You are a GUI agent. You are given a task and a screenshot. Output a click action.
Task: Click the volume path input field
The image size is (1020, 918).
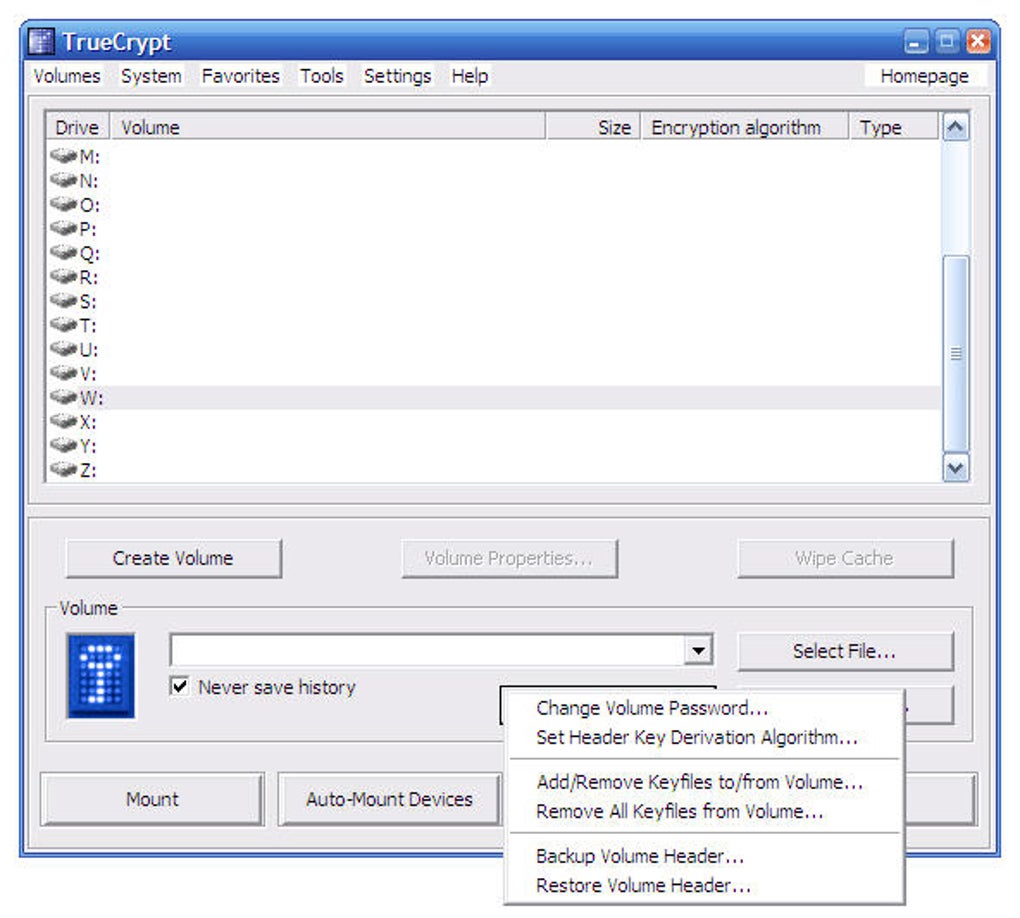coord(427,650)
